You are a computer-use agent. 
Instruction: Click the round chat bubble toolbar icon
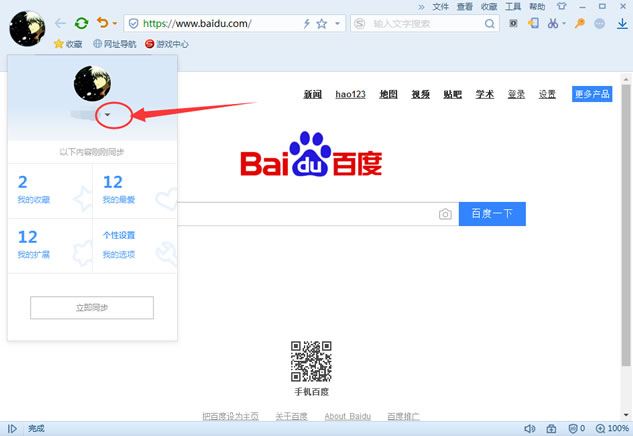point(600,23)
